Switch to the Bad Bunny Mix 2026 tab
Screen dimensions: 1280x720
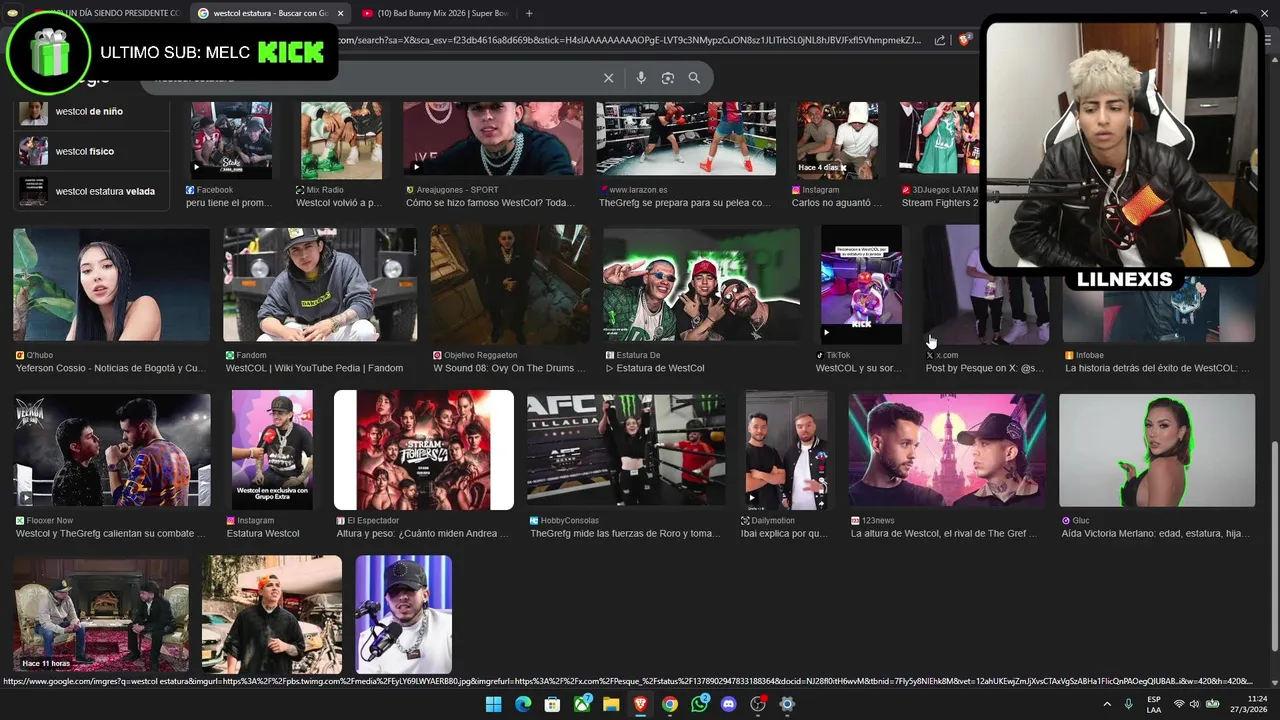pyautogui.click(x=438, y=13)
